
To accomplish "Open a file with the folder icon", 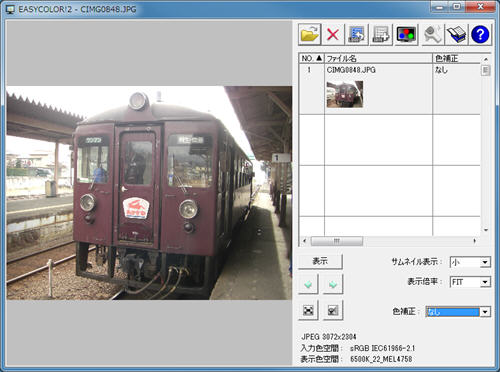I will [x=310, y=34].
